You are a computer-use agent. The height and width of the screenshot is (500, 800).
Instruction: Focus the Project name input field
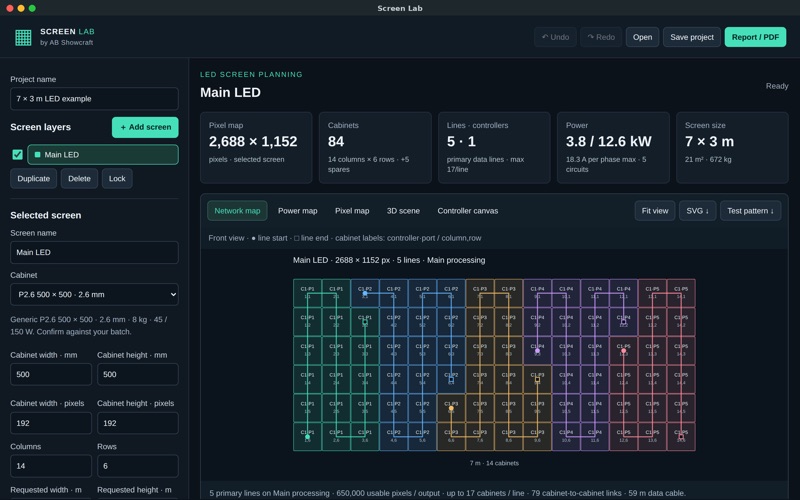coord(94,98)
